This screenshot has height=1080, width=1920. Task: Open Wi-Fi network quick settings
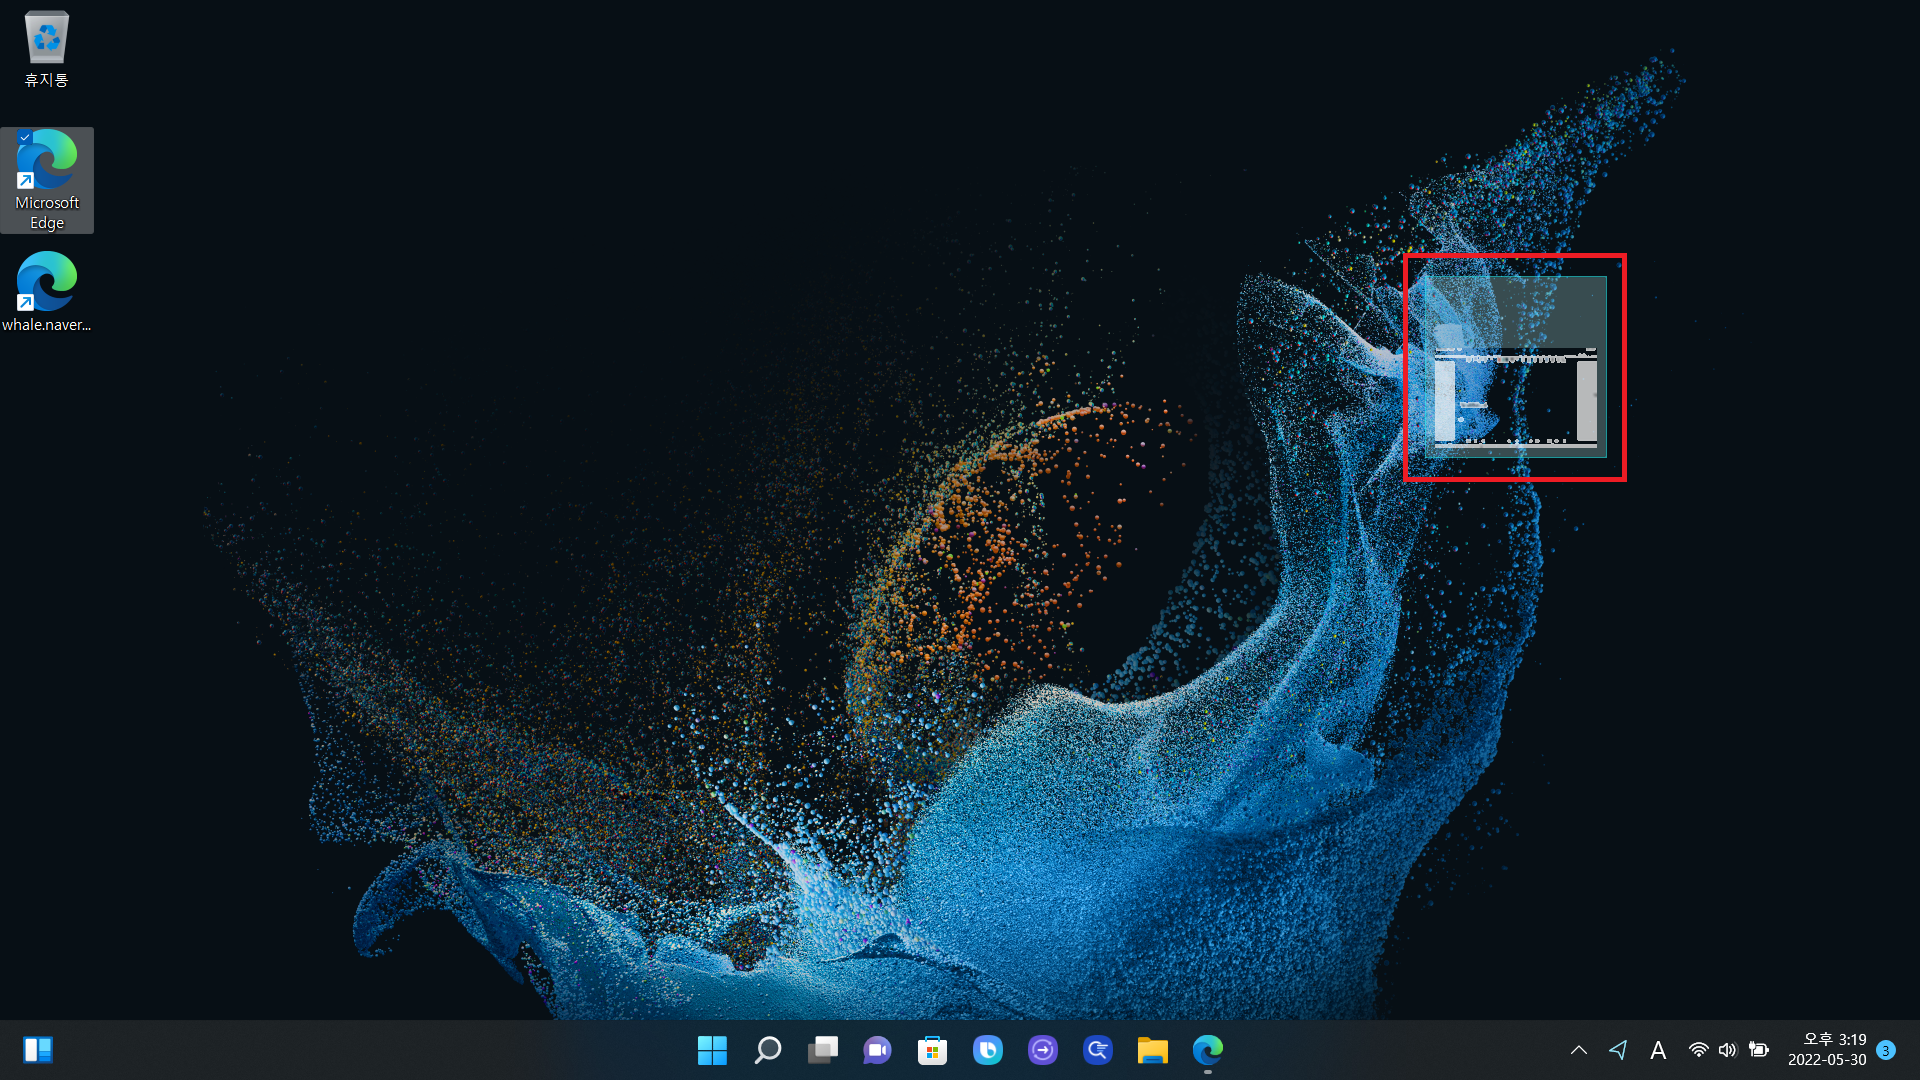[1698, 1050]
